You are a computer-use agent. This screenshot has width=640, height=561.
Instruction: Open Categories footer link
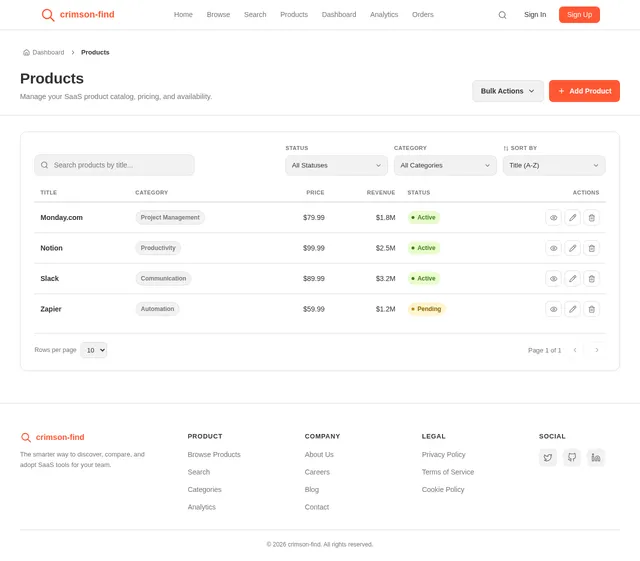click(204, 490)
